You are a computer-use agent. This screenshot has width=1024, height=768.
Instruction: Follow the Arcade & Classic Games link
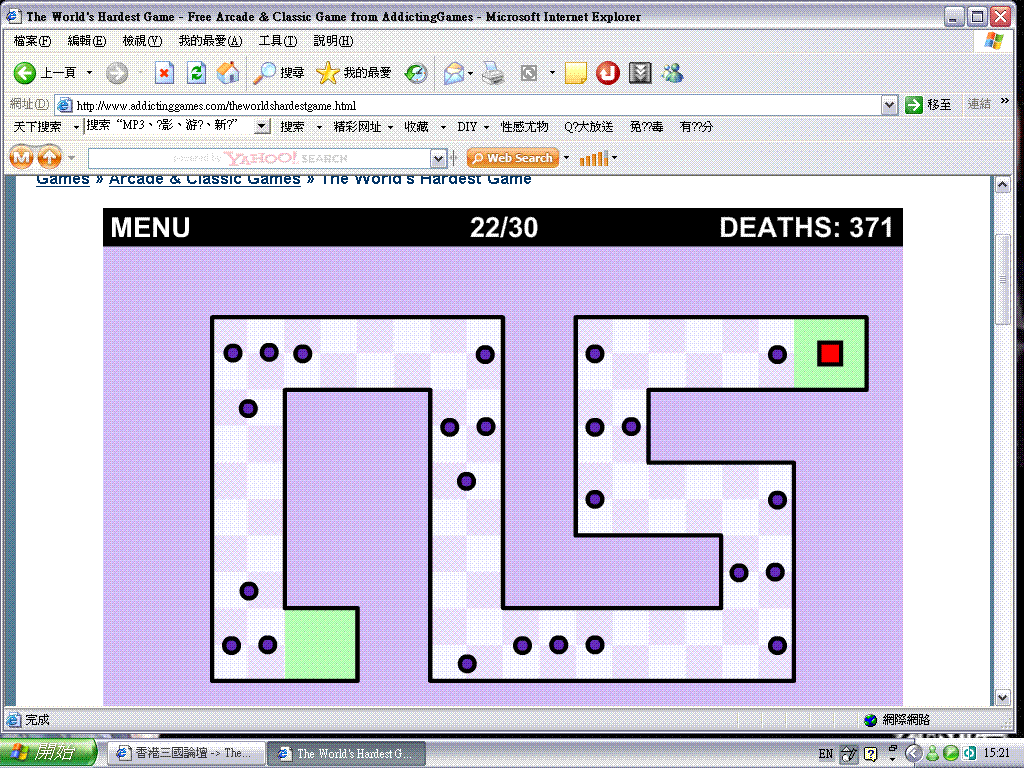(x=204, y=179)
